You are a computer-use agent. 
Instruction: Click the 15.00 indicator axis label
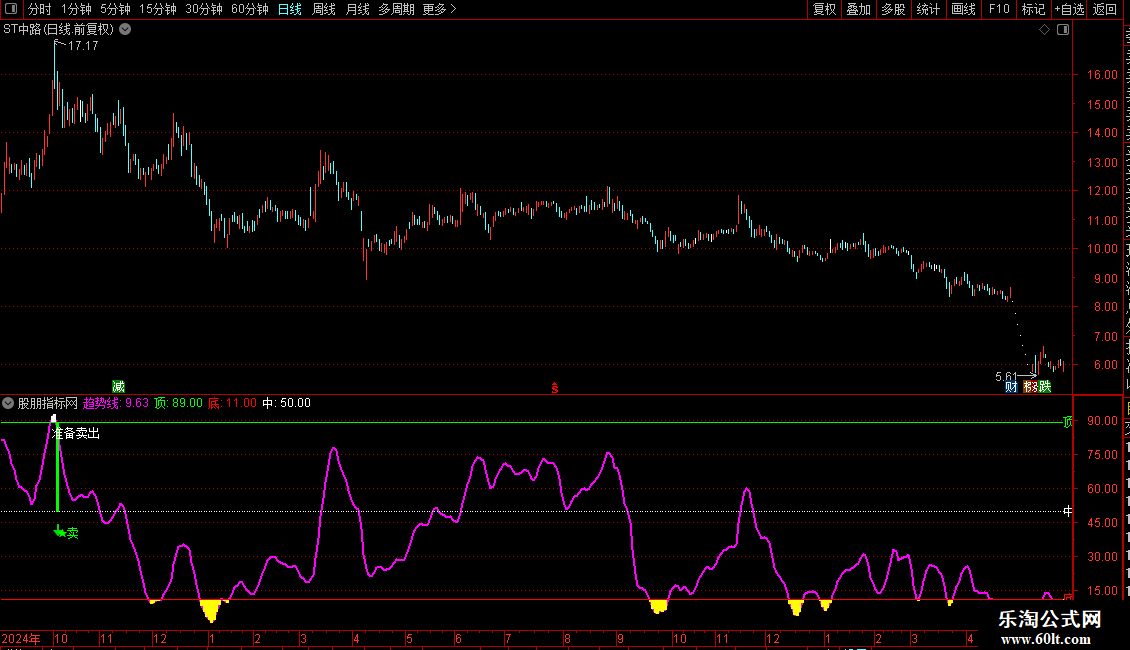[x=1102, y=590]
